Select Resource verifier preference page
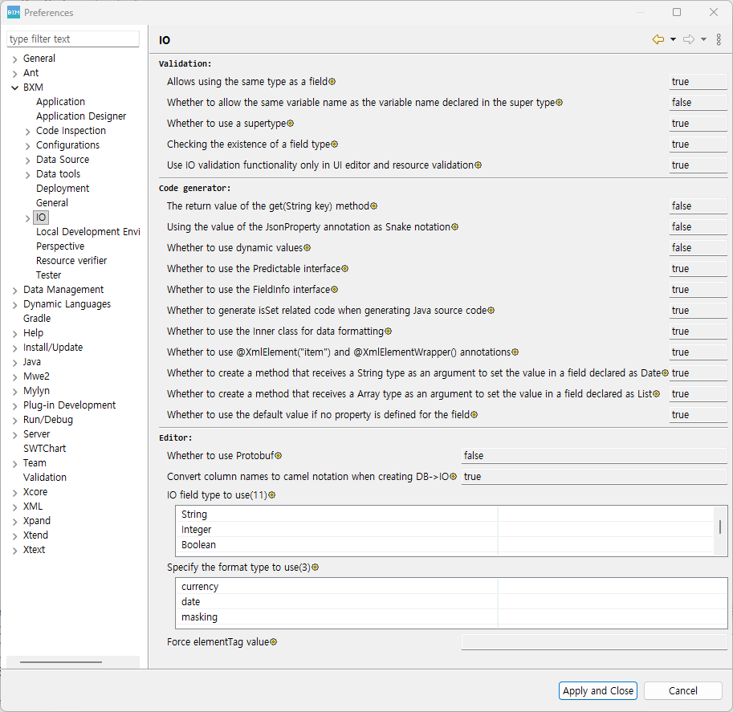This screenshot has width=733, height=712. [71, 261]
